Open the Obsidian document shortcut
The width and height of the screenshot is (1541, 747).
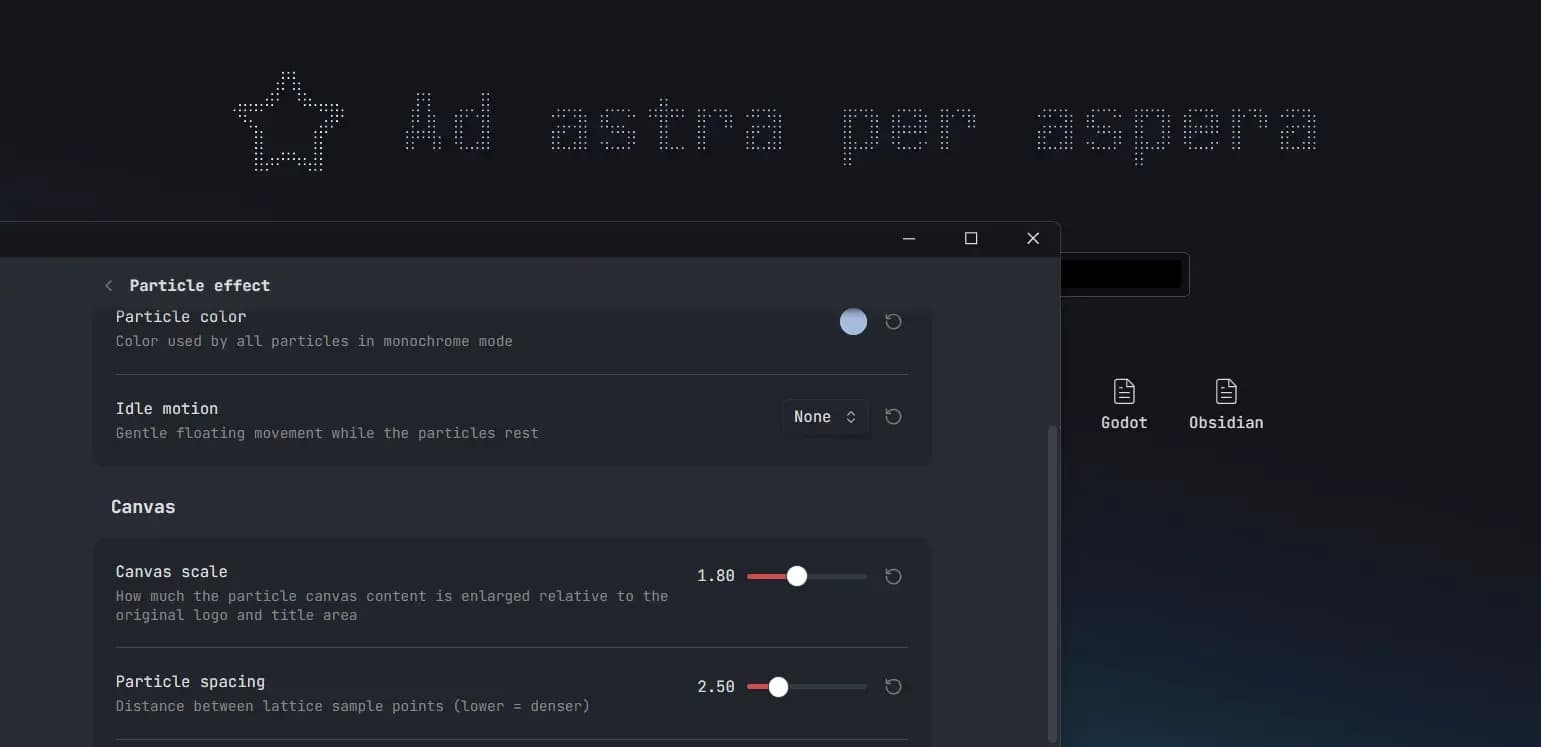[1226, 405]
